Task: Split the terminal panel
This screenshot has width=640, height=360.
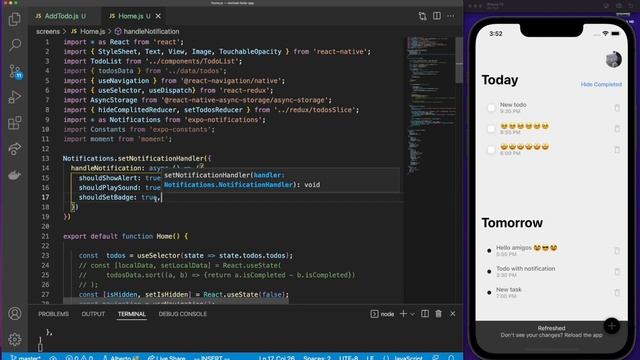Action: coord(425,313)
